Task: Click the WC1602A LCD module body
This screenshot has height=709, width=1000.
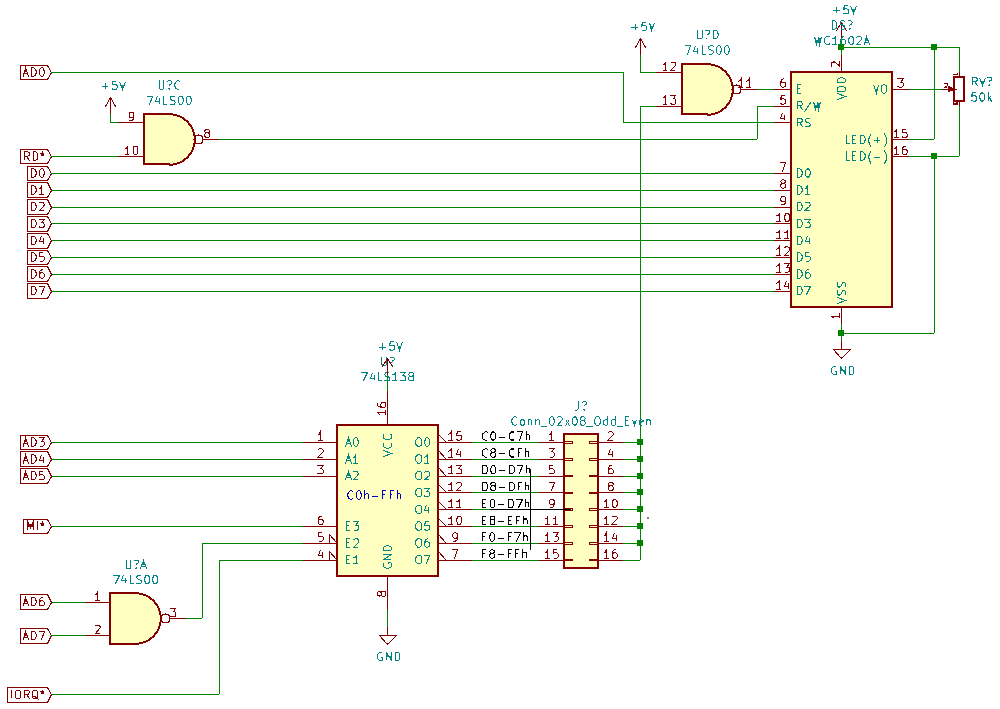Action: tap(840, 190)
